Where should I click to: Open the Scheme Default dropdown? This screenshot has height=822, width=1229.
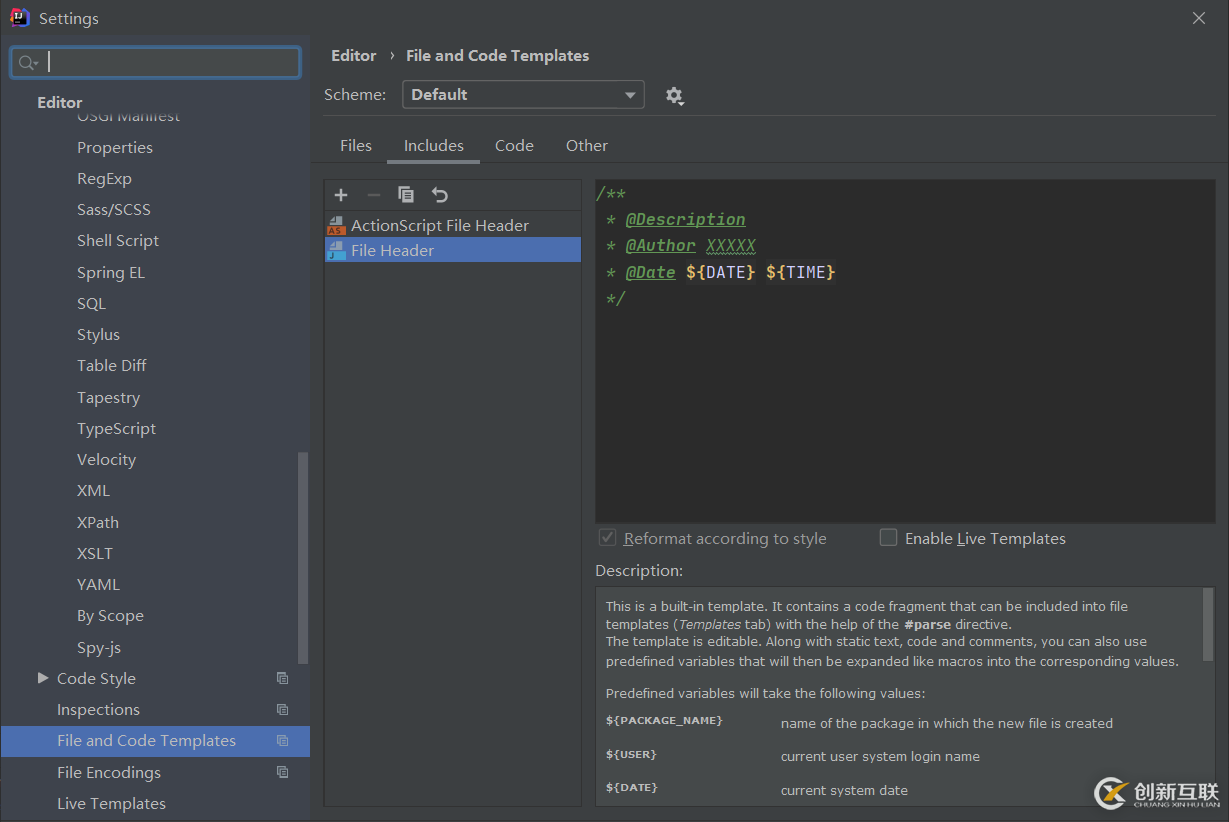(523, 95)
